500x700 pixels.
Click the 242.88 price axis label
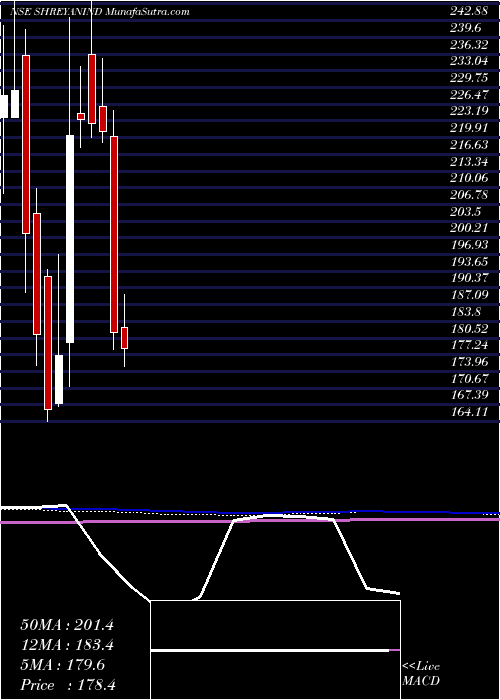coord(469,12)
